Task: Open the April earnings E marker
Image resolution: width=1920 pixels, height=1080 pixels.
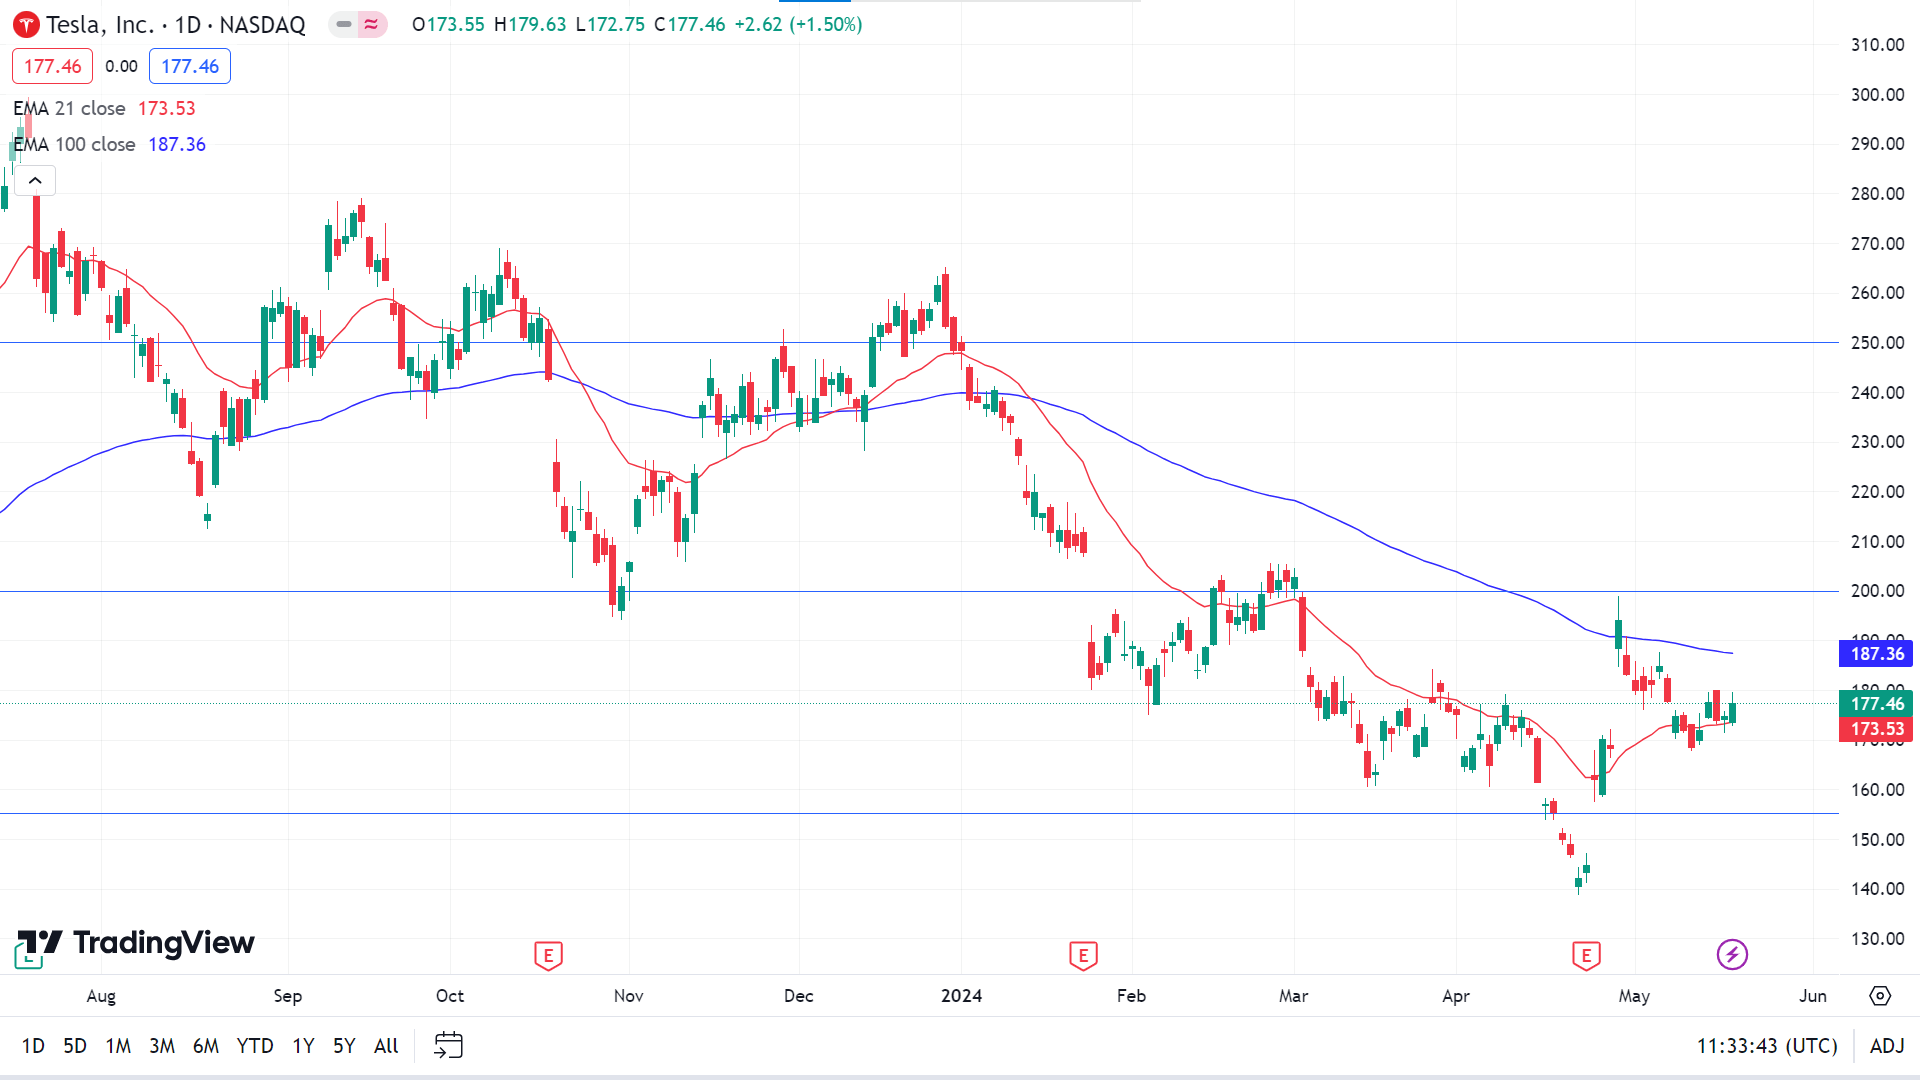Action: (x=1586, y=956)
